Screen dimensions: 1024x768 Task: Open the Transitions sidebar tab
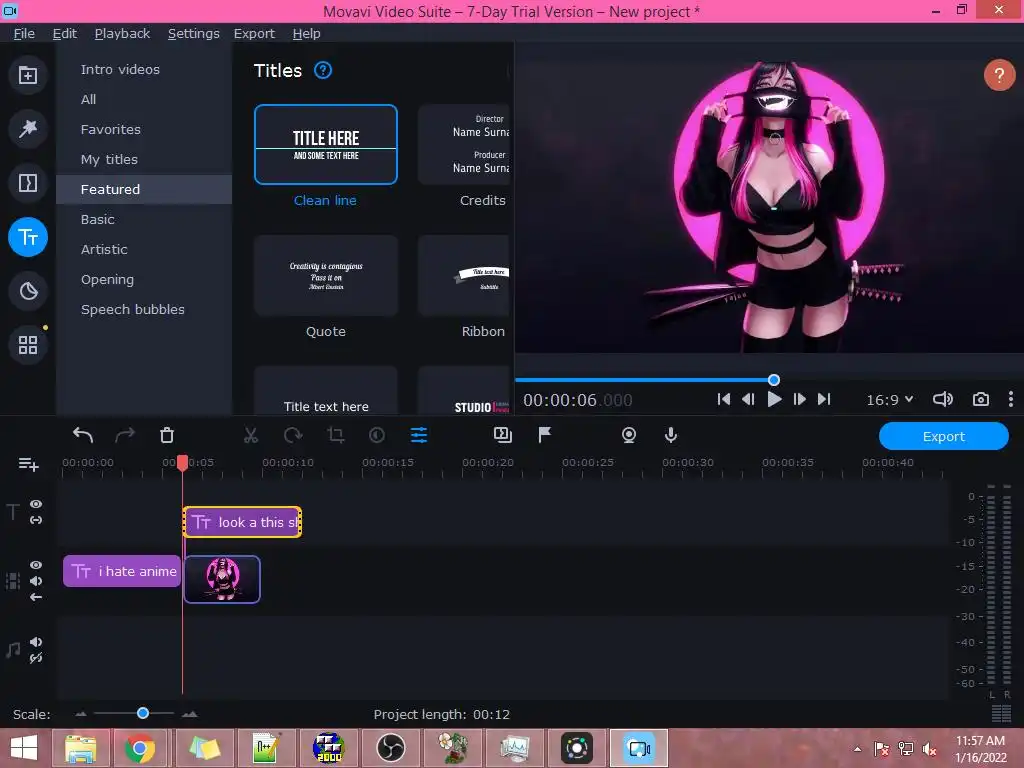27,183
